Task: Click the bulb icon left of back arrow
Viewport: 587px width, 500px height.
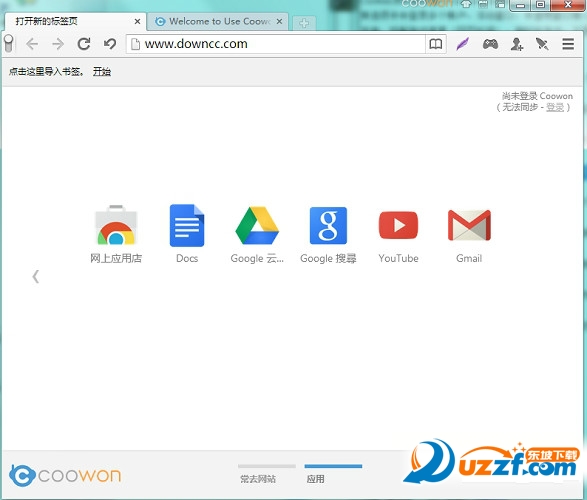Action: [x=9, y=43]
